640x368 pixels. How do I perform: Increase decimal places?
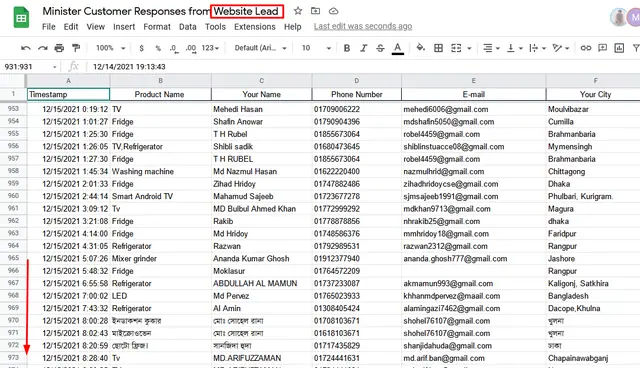191,48
